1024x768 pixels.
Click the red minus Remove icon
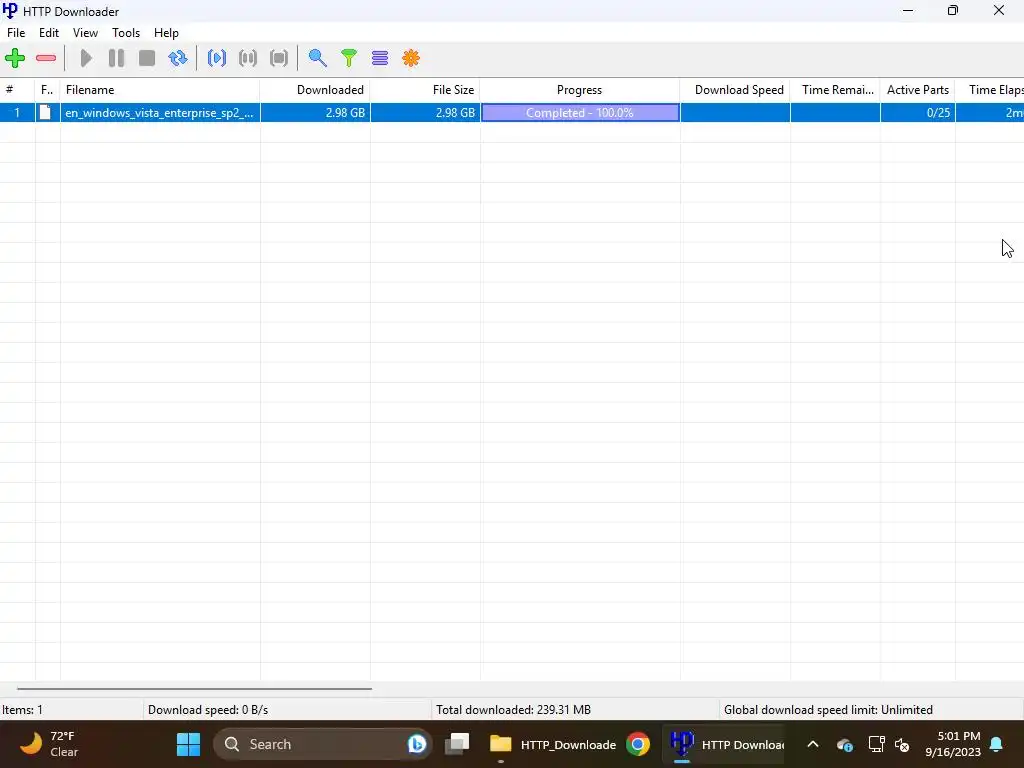click(x=46, y=58)
